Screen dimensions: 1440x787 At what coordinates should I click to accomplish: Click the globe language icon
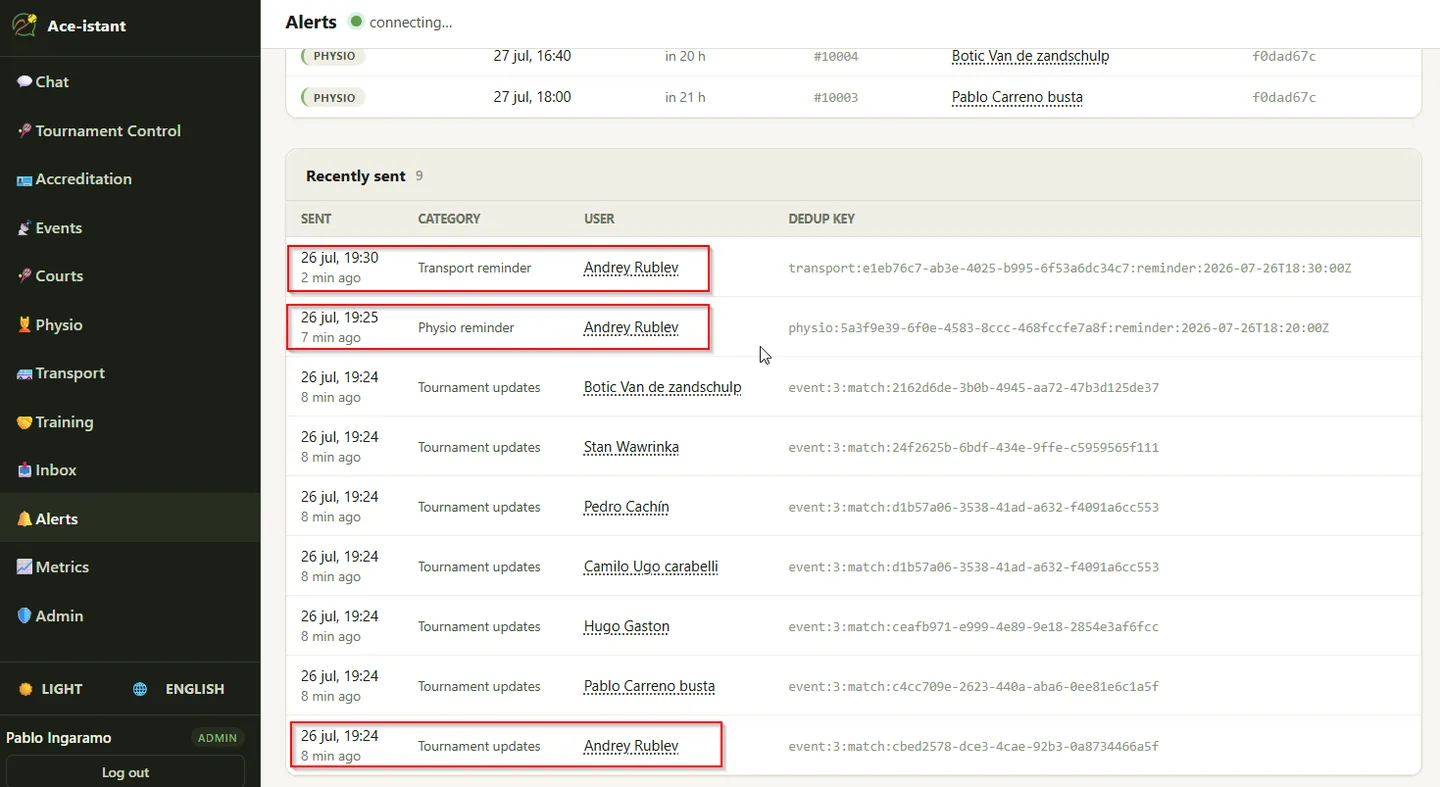(140, 689)
